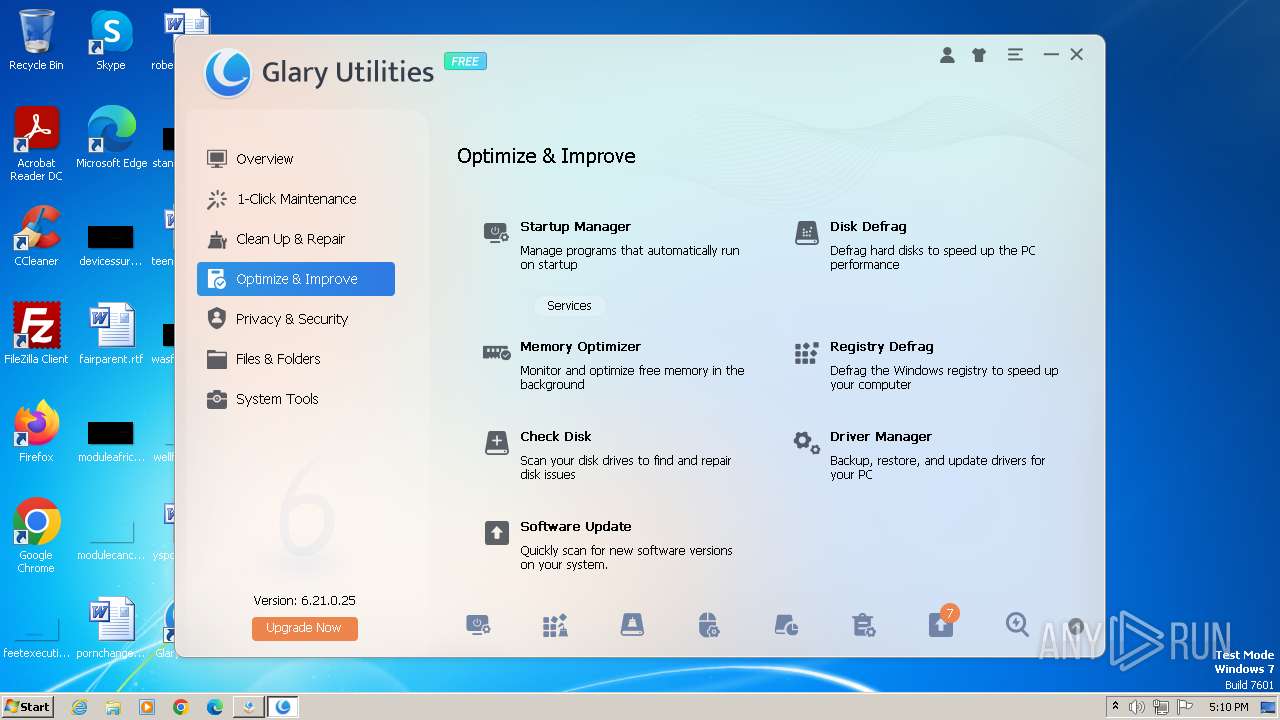Click the taskbar clock showing 5:10 PM
Image resolution: width=1280 pixels, height=720 pixels.
coord(1228,707)
